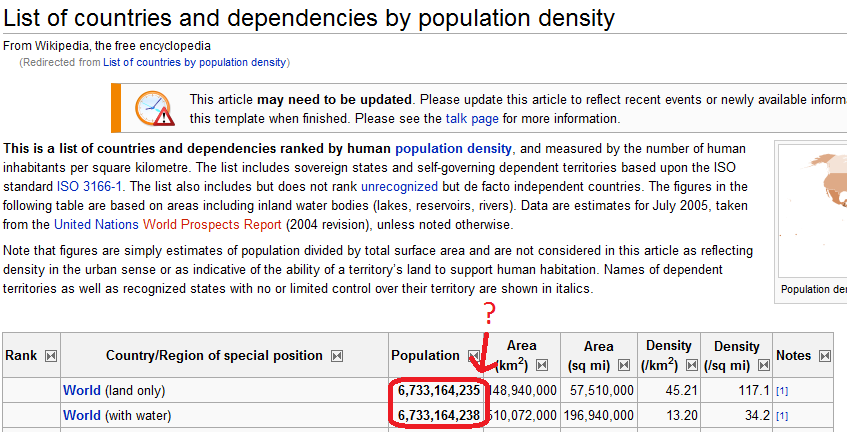Open the 'unrecognized' countries link
This screenshot has height=432, width=847.
click(x=399, y=186)
